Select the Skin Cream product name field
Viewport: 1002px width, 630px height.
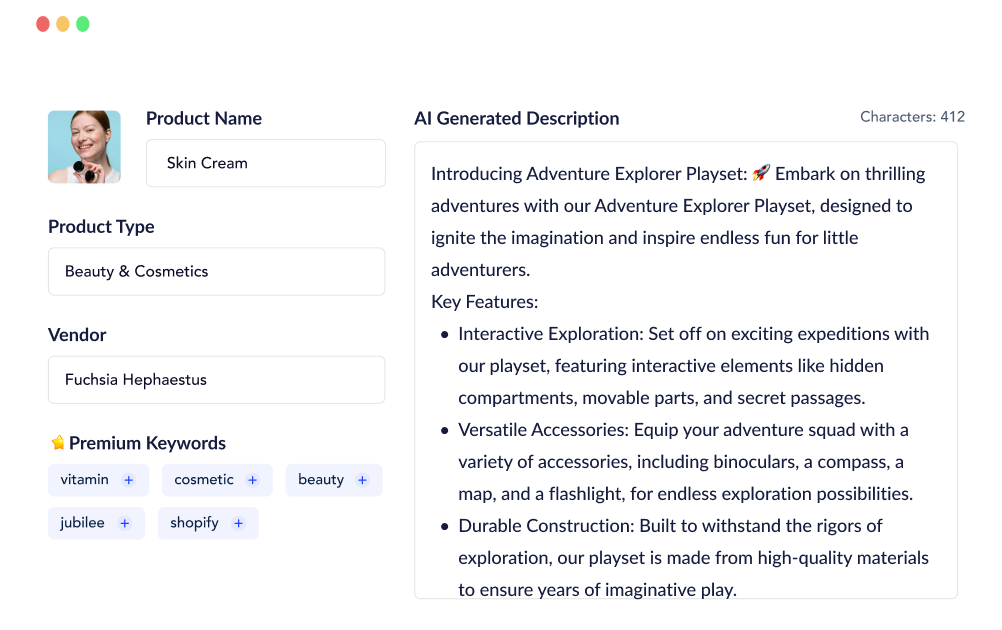[265, 163]
